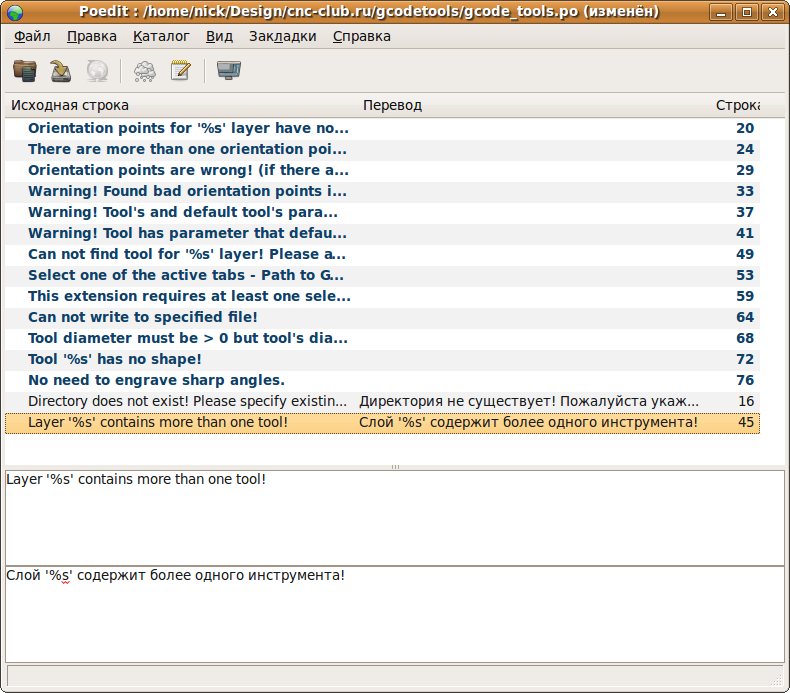Click translation "Директория не существует! Пожалуйста укаж..."
Viewport: 790px width, 693px height.
[x=529, y=401]
